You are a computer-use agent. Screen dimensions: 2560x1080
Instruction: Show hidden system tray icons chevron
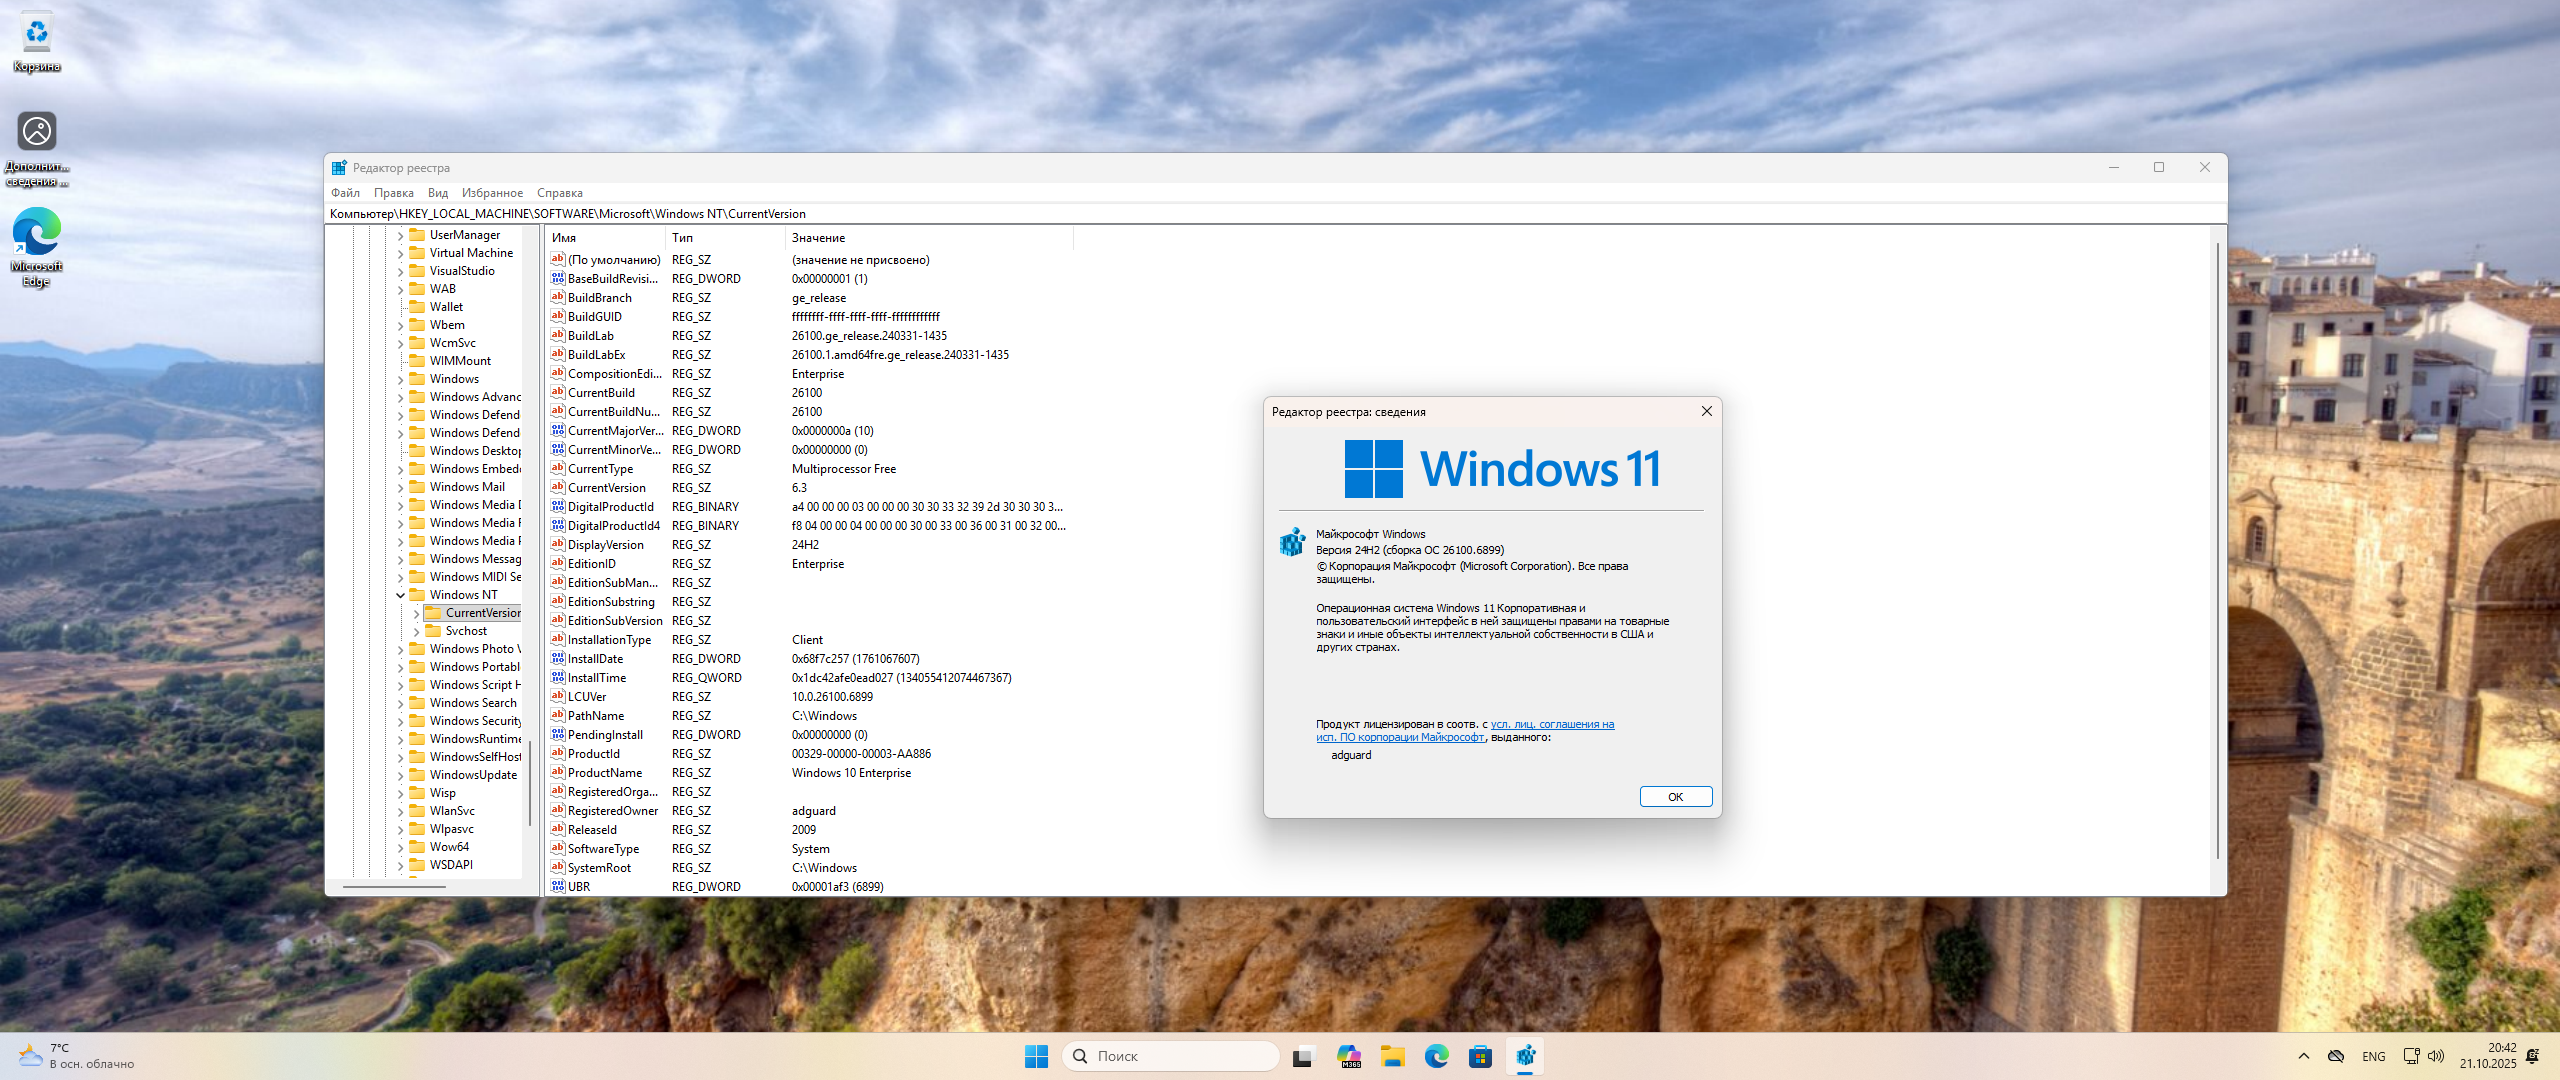[2304, 1056]
